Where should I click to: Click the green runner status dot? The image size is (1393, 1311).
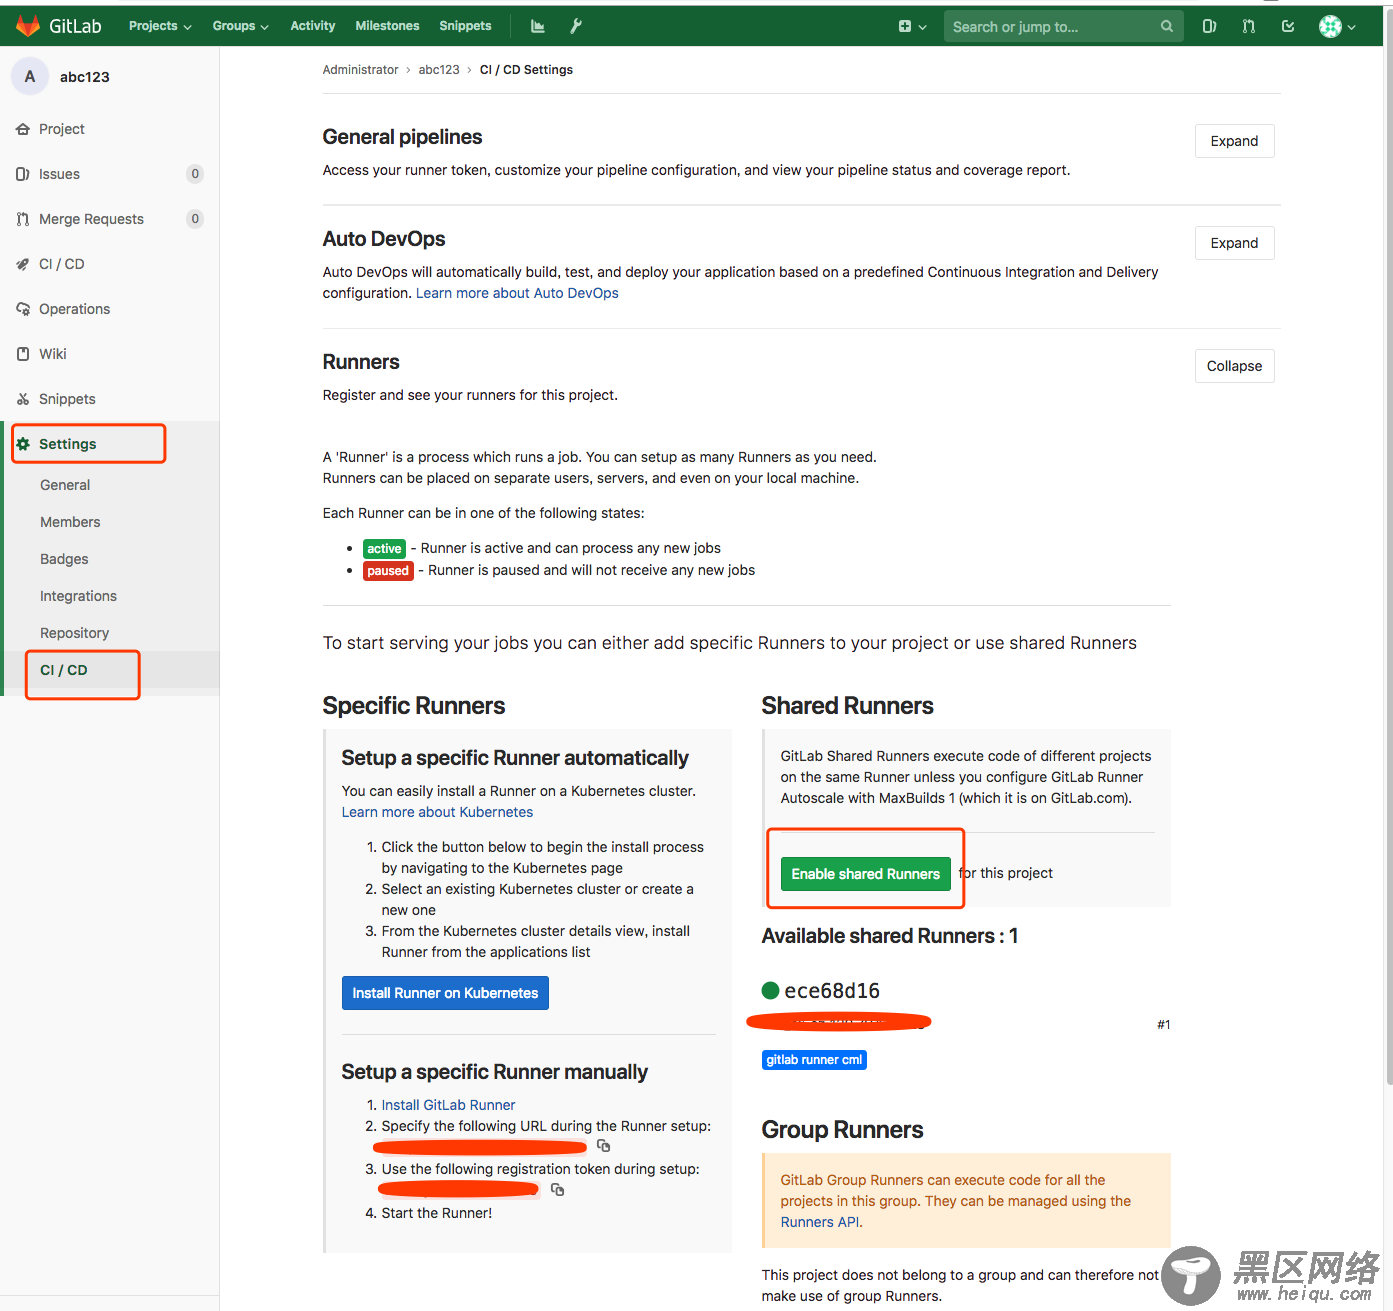770,991
